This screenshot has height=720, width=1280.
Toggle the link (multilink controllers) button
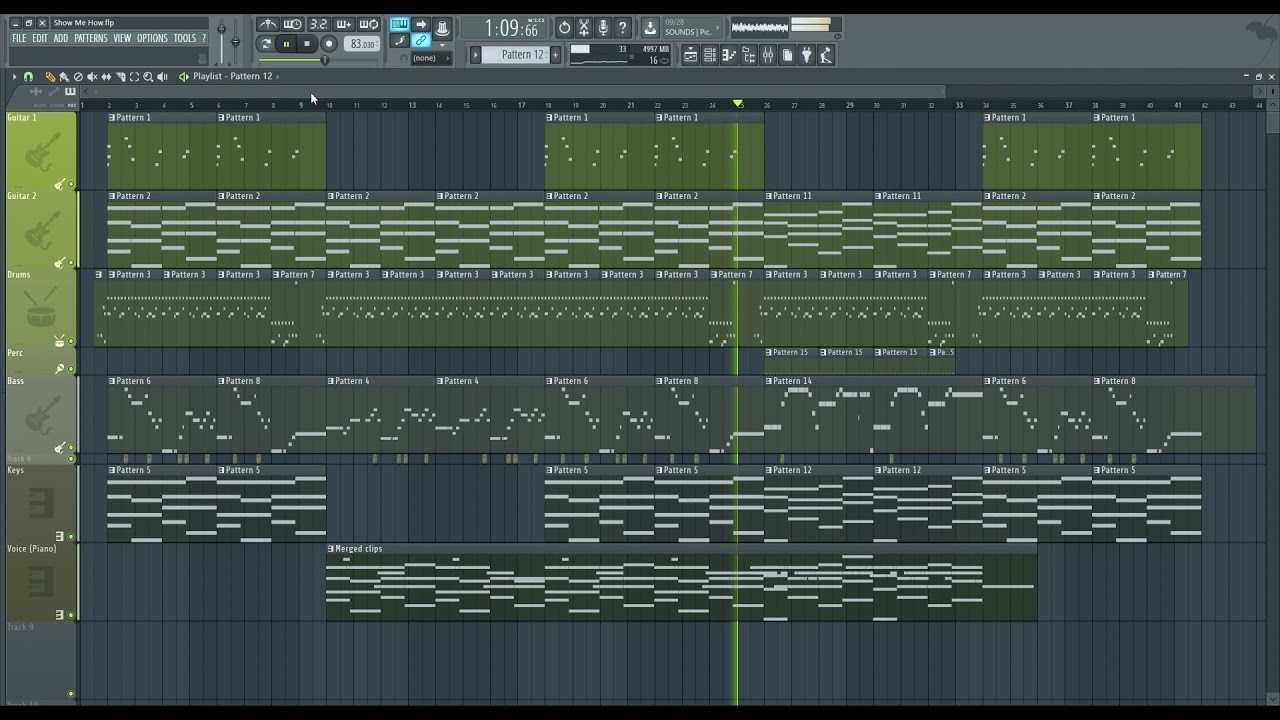coord(420,41)
